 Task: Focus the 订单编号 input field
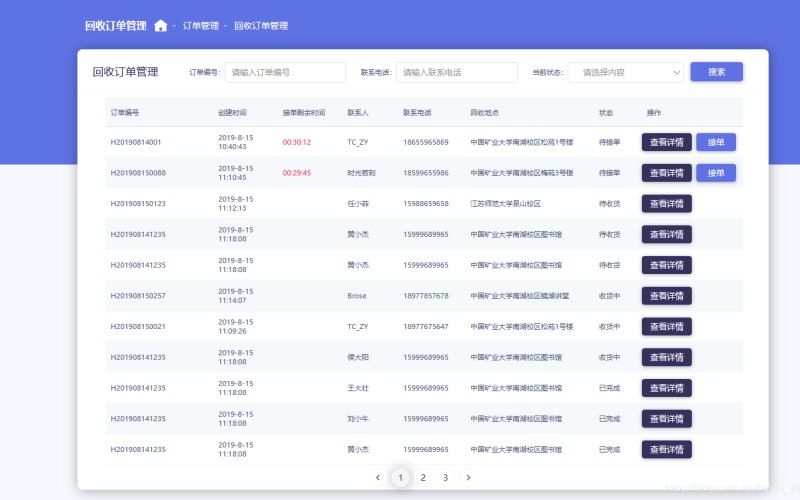(x=285, y=72)
